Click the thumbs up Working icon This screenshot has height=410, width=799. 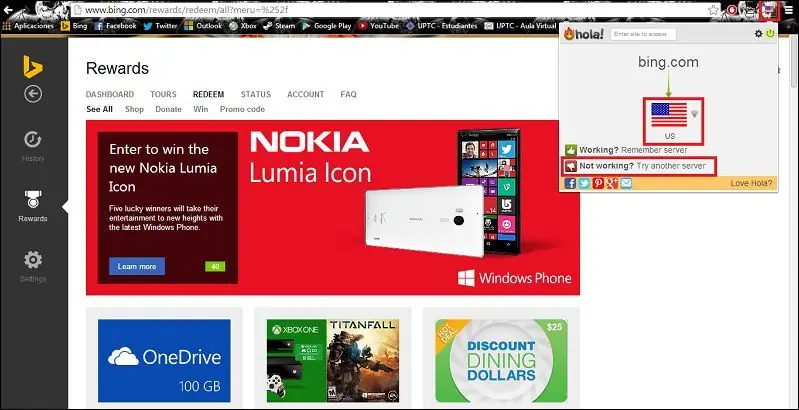[570, 150]
